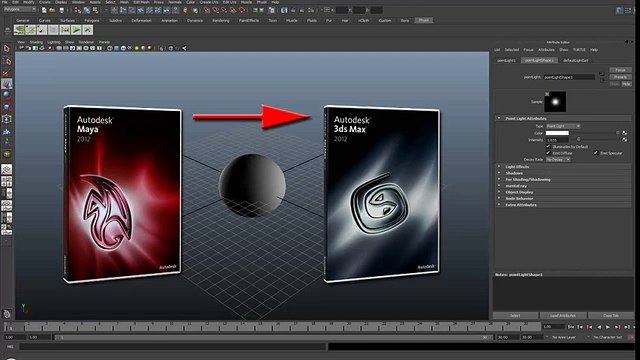
Task: Click the white Color swatch
Action: coord(557,133)
